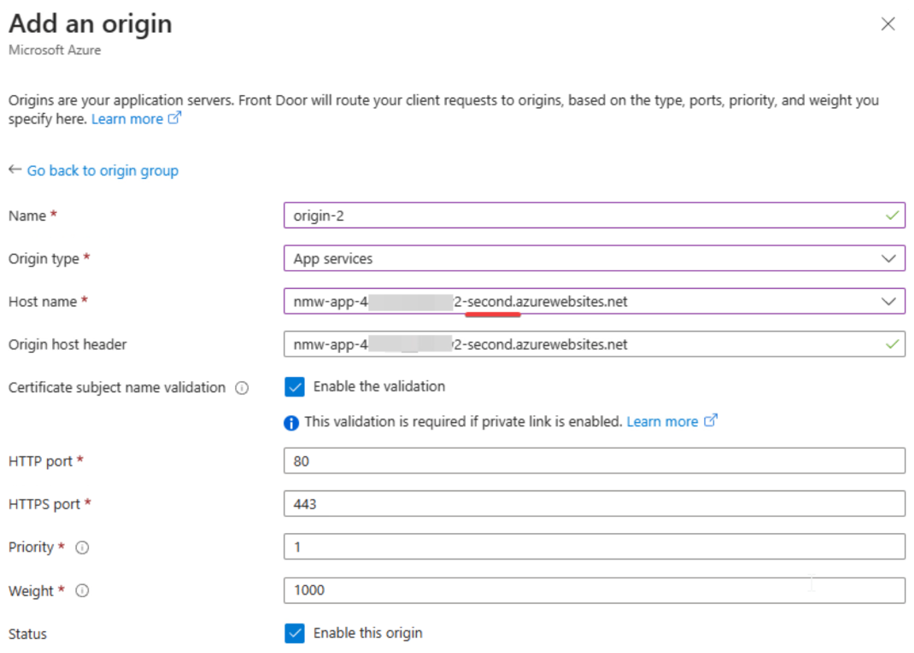Open external link icon after first Learn more
The height and width of the screenshot is (653, 914).
tap(174, 118)
